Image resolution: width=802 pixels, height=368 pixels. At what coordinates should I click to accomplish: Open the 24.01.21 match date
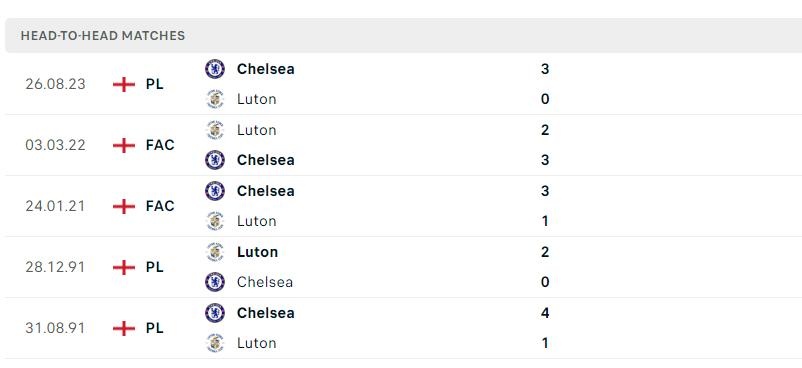click(56, 206)
